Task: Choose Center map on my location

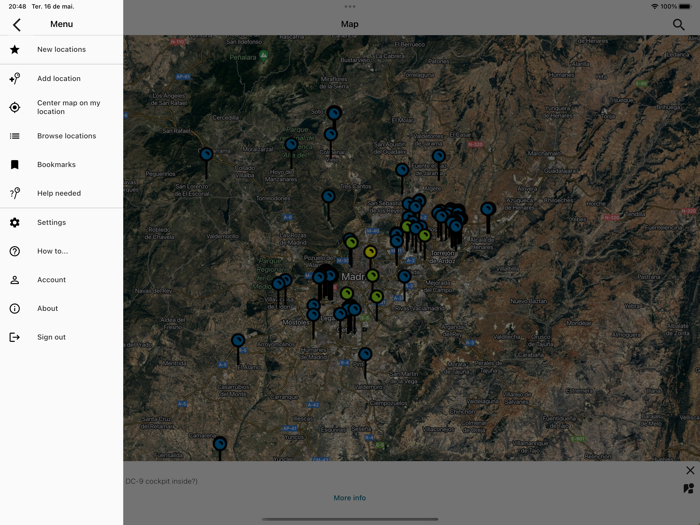Action: (61, 107)
